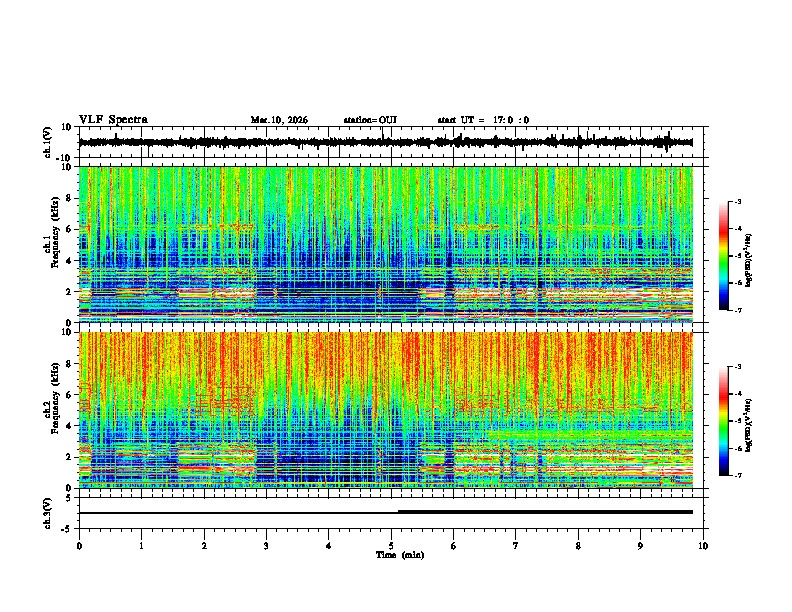
Task: Click time axis tick label "3"
Action: [266, 546]
